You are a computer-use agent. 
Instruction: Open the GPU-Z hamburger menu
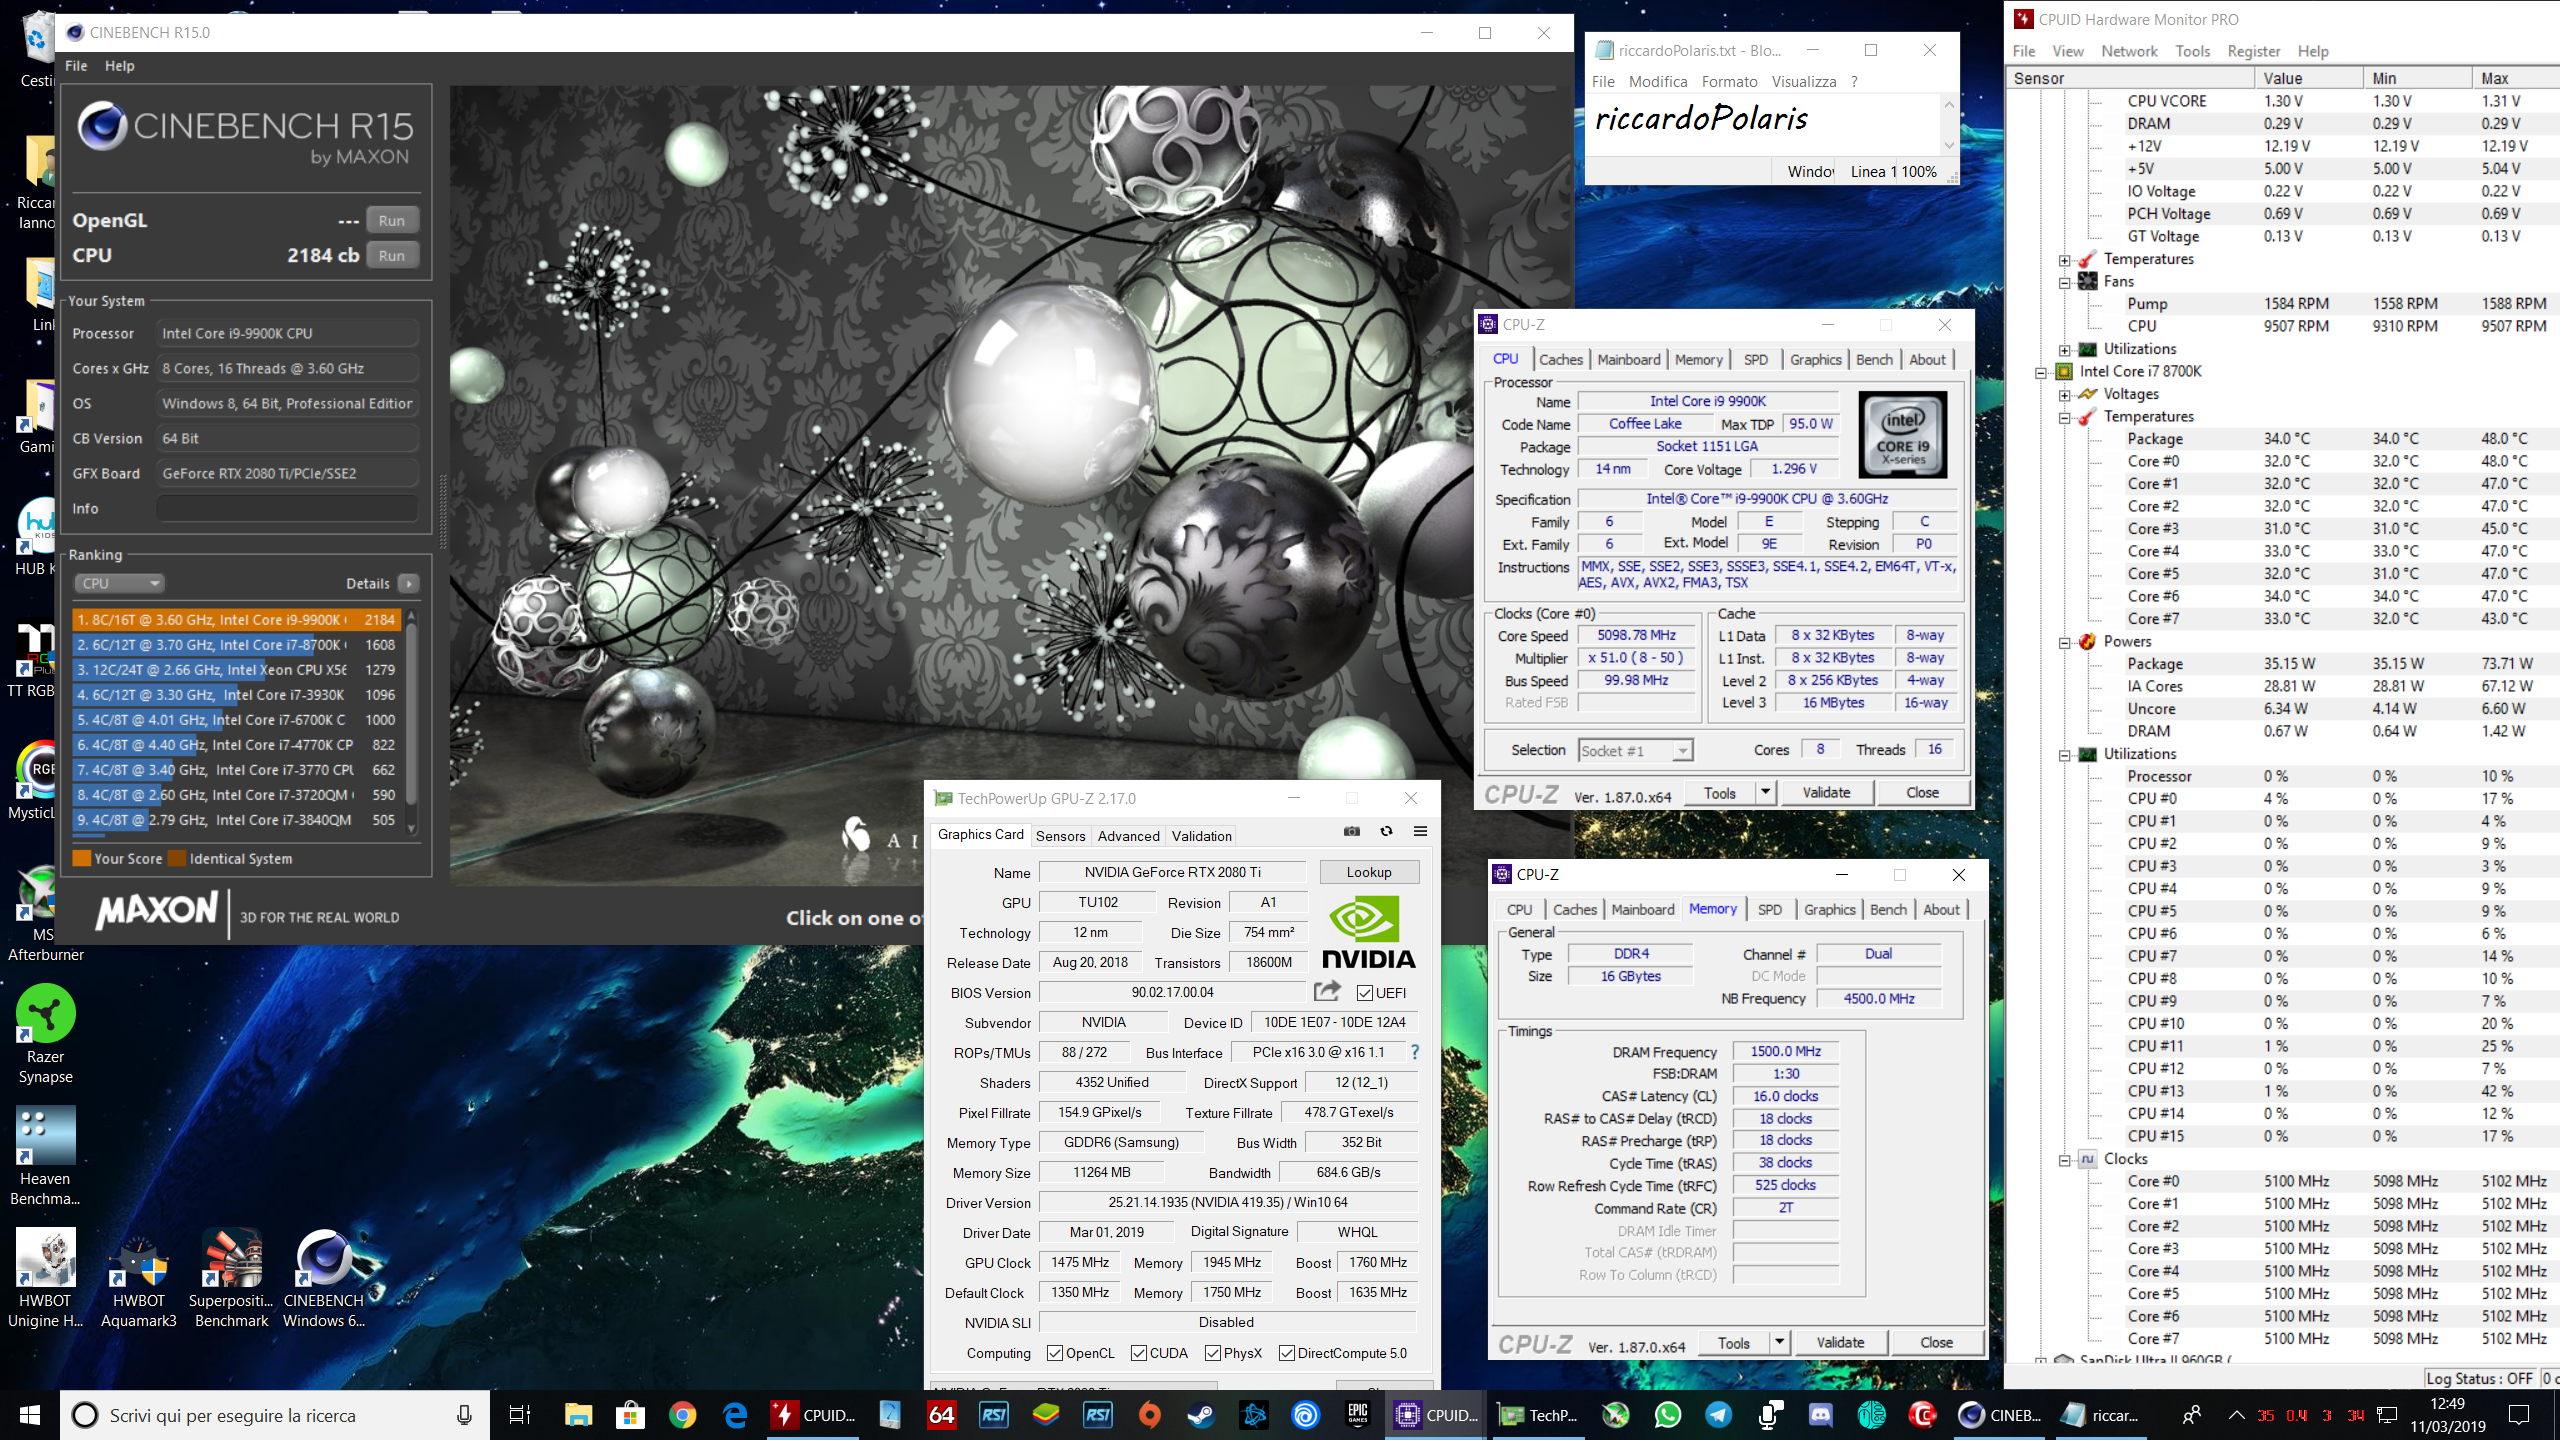click(x=1420, y=832)
